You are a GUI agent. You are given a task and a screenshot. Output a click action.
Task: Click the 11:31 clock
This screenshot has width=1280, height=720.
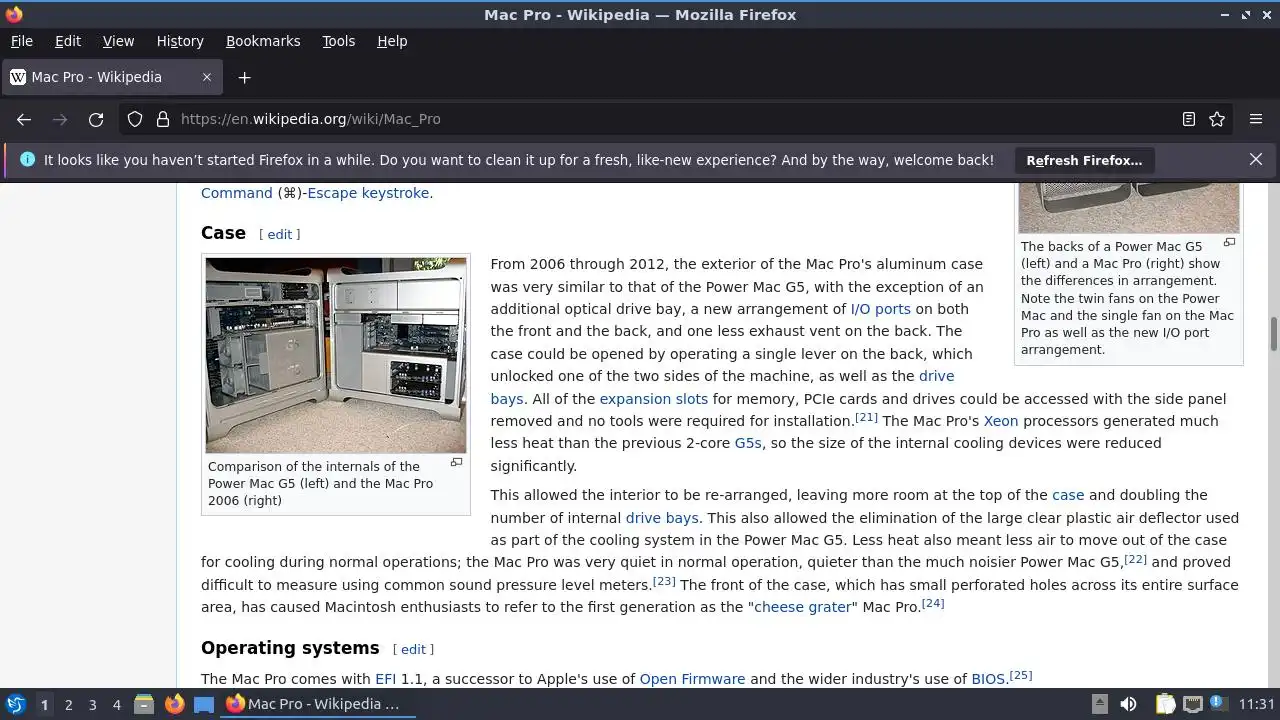1257,704
